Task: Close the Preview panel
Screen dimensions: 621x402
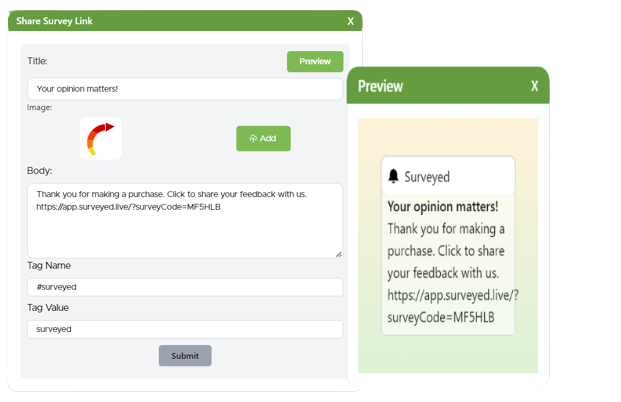Action: point(534,86)
